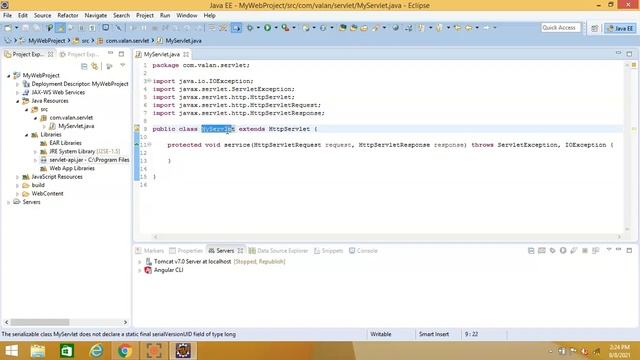Open the New file dropdown arrow
Screen dimensions: 640x360
(16, 28)
